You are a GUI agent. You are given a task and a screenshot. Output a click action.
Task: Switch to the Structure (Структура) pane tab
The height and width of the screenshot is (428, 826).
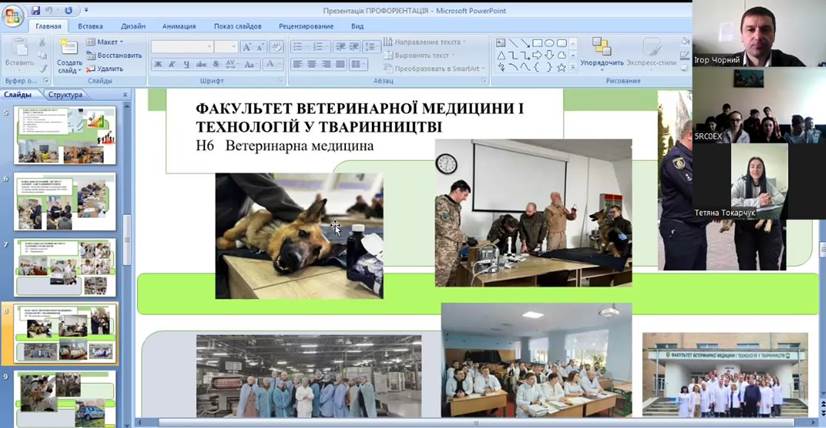65,95
